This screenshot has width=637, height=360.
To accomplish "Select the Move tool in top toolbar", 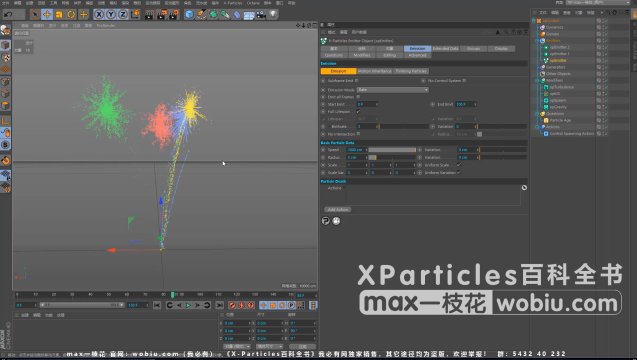I will click(47, 15).
